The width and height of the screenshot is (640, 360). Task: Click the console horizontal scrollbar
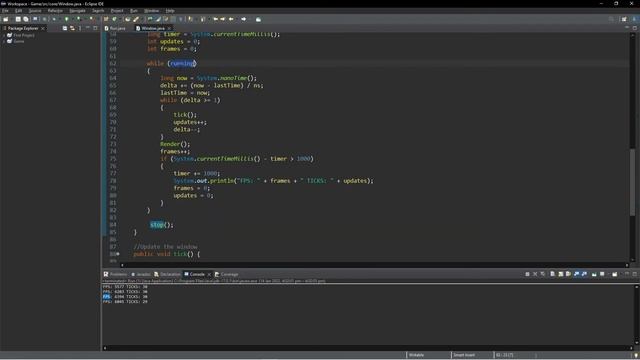tap(367, 348)
